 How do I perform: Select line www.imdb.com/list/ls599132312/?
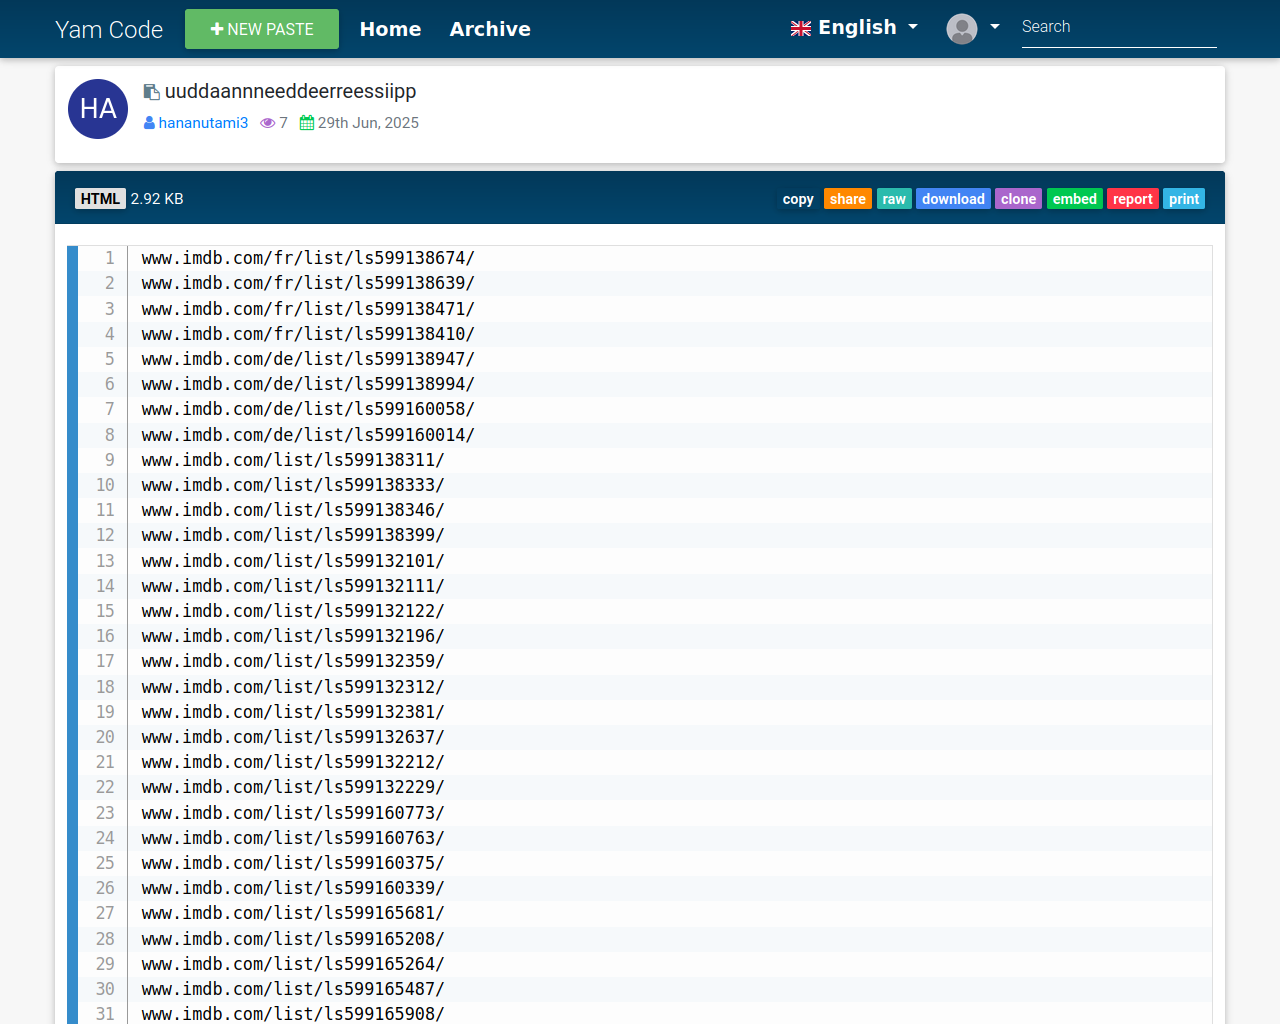tap(293, 687)
